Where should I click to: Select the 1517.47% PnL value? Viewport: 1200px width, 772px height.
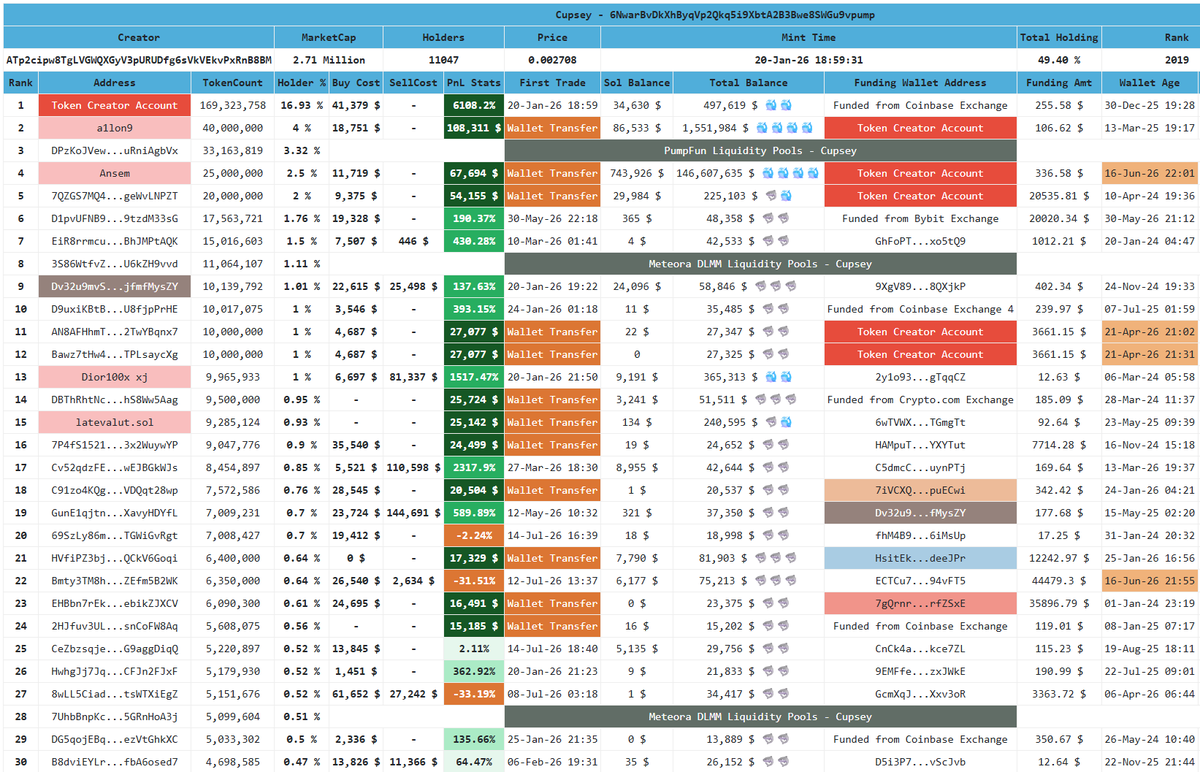473,377
